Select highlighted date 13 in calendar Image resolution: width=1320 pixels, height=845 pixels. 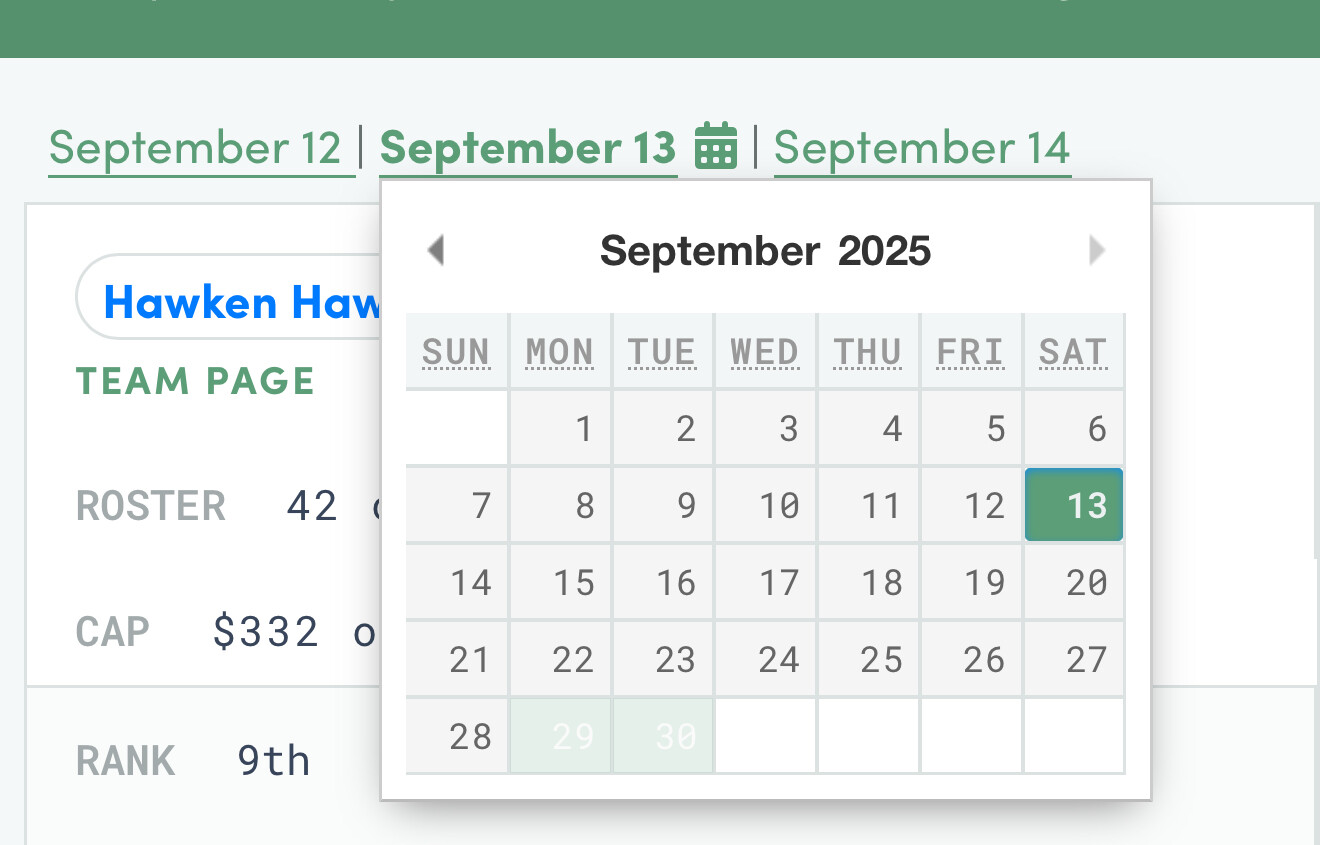point(1075,506)
